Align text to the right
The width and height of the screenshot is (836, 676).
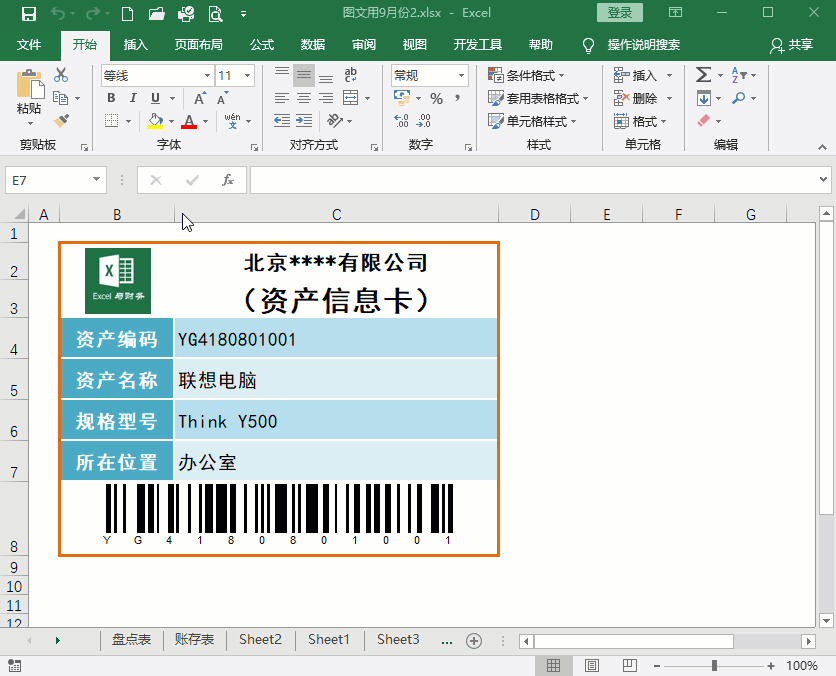tap(326, 98)
